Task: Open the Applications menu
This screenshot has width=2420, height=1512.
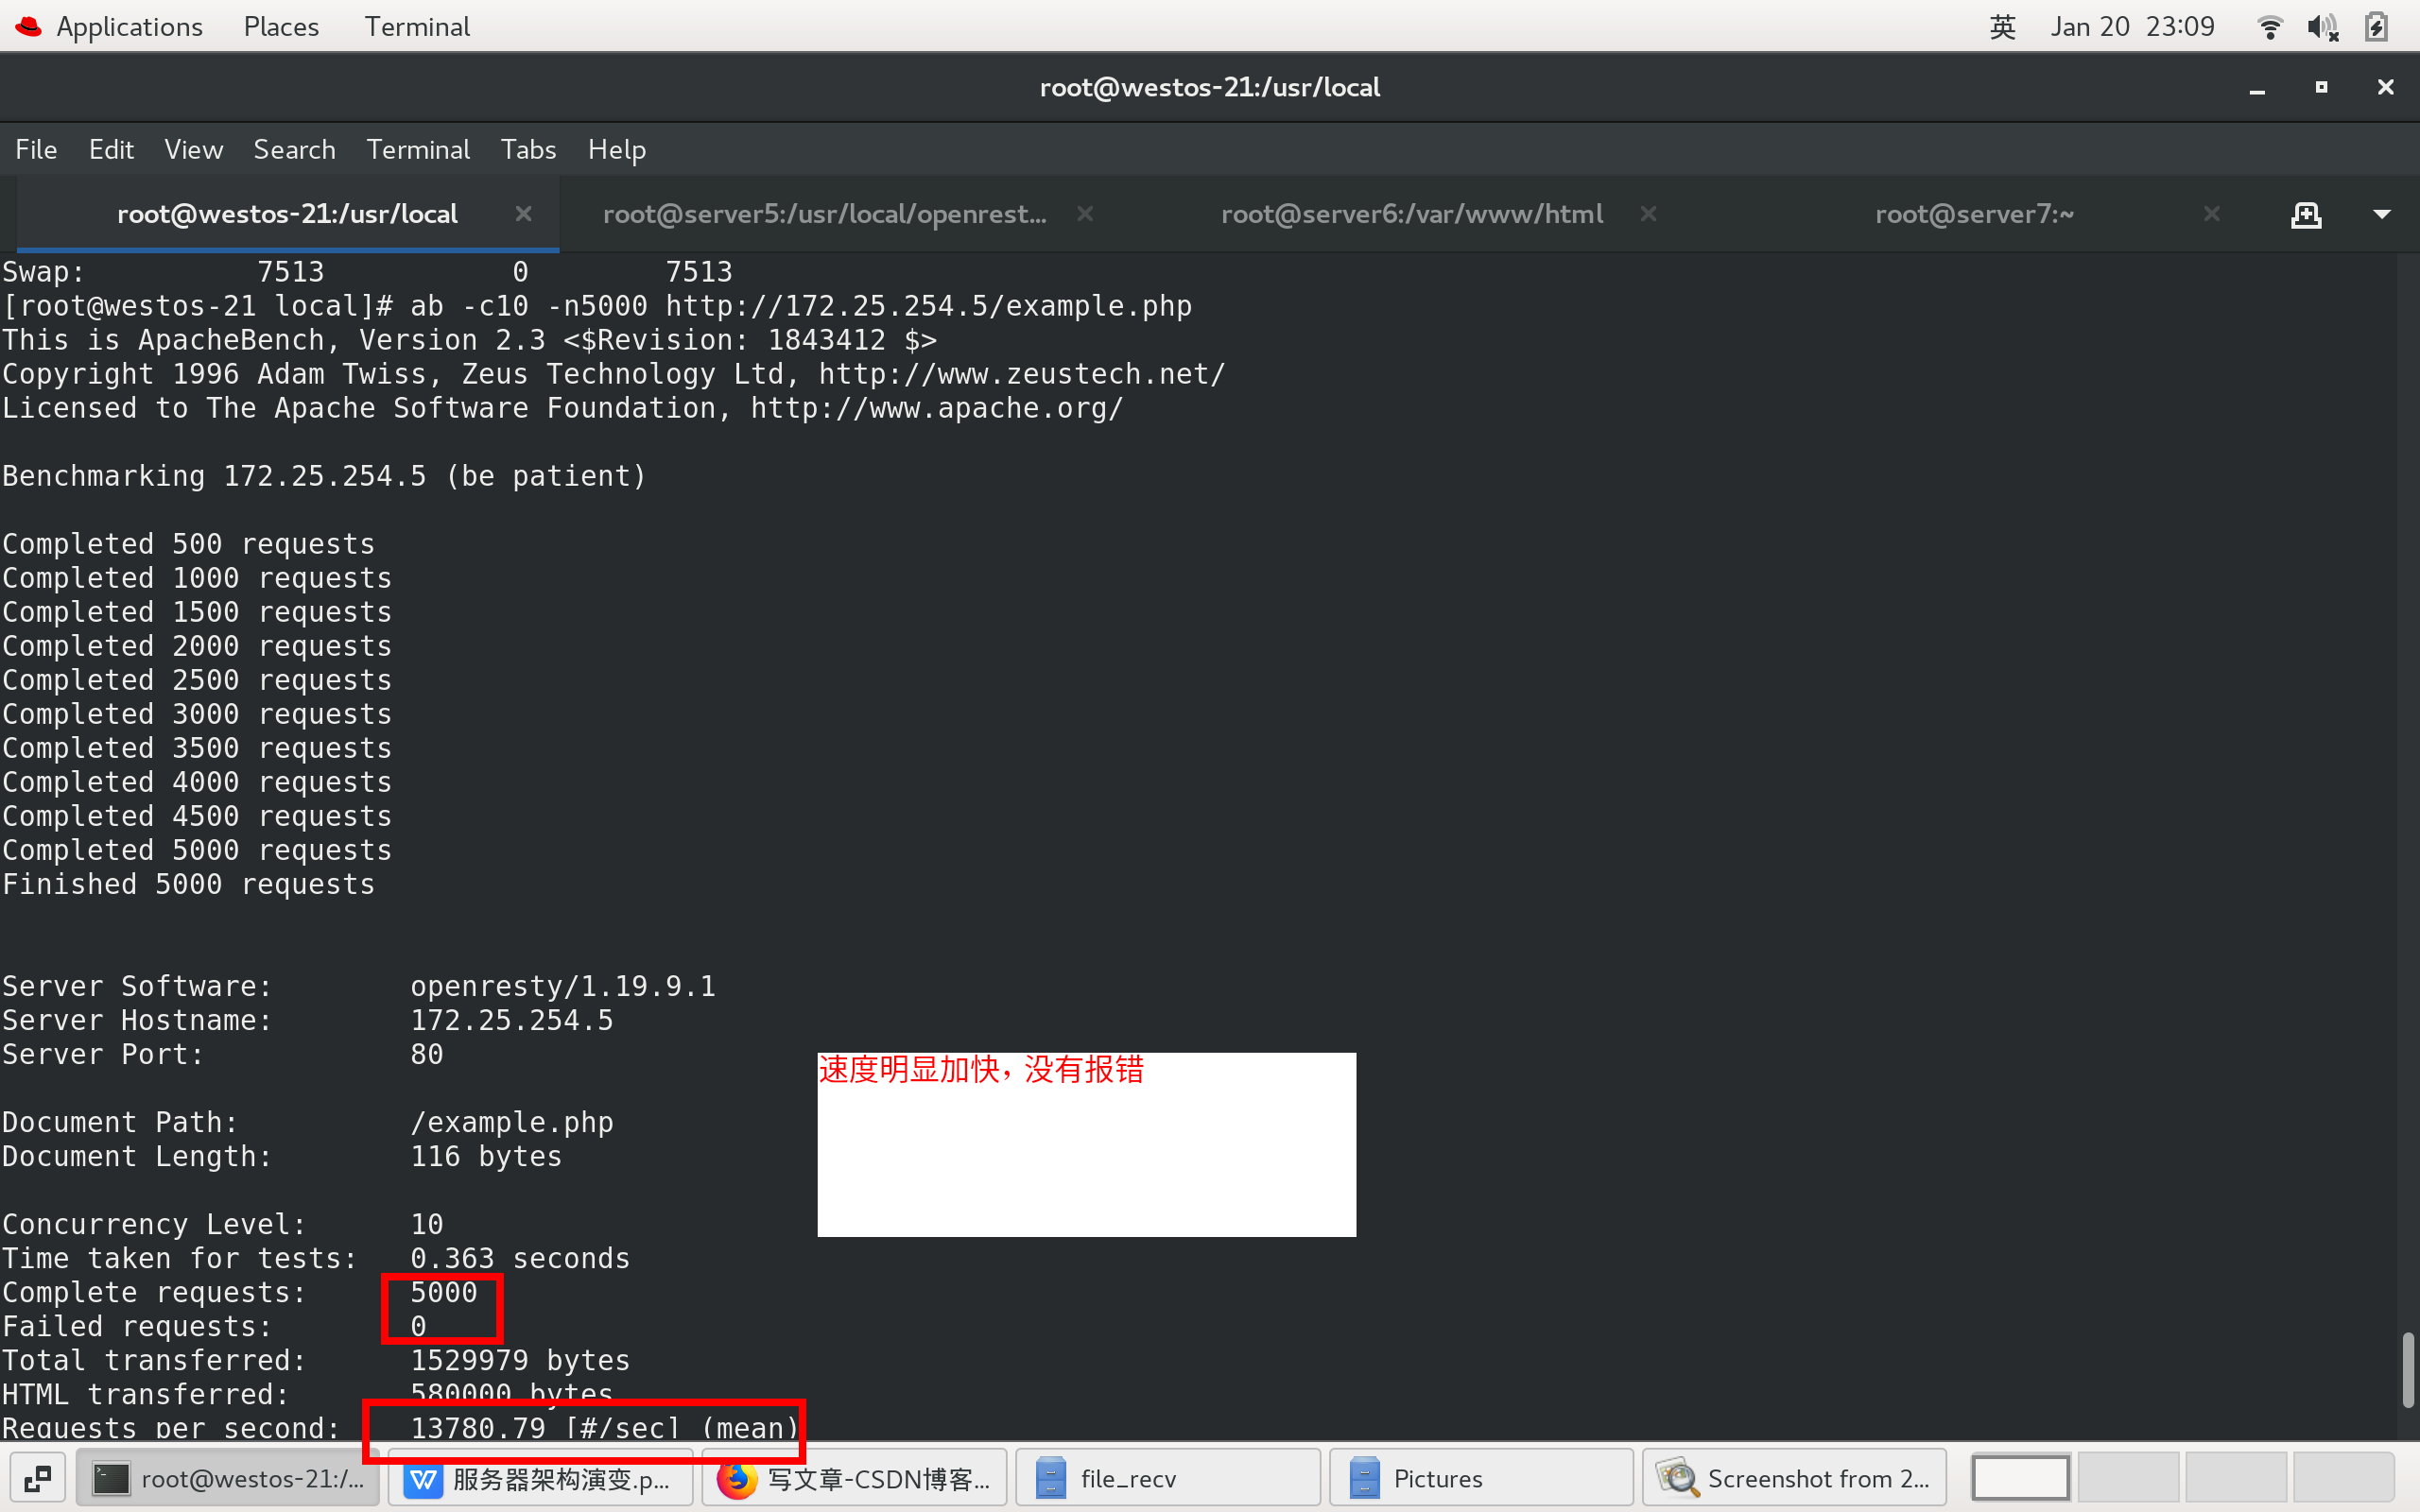Action: coord(129,25)
